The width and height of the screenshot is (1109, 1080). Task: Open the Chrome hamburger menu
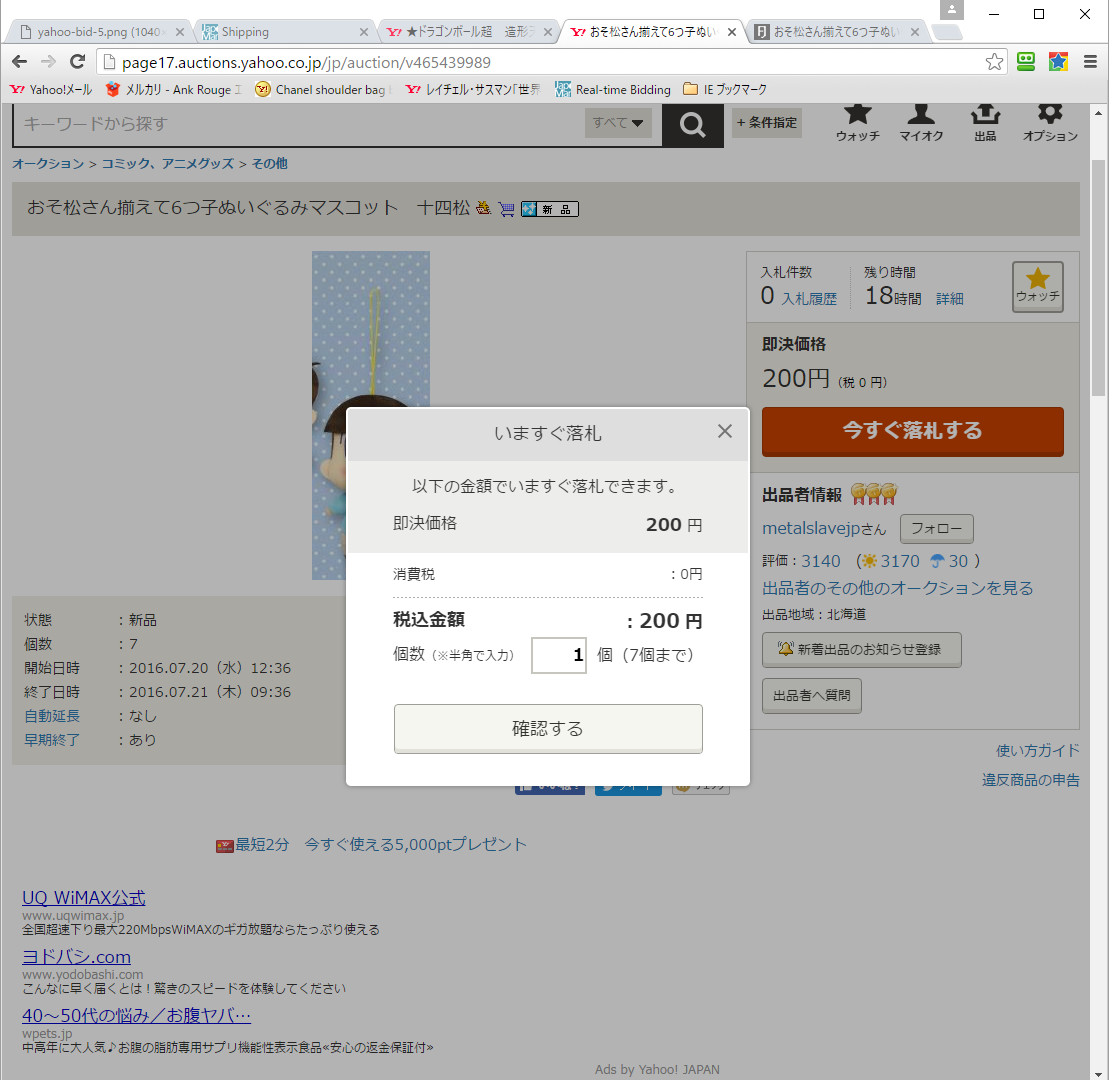(x=1090, y=62)
